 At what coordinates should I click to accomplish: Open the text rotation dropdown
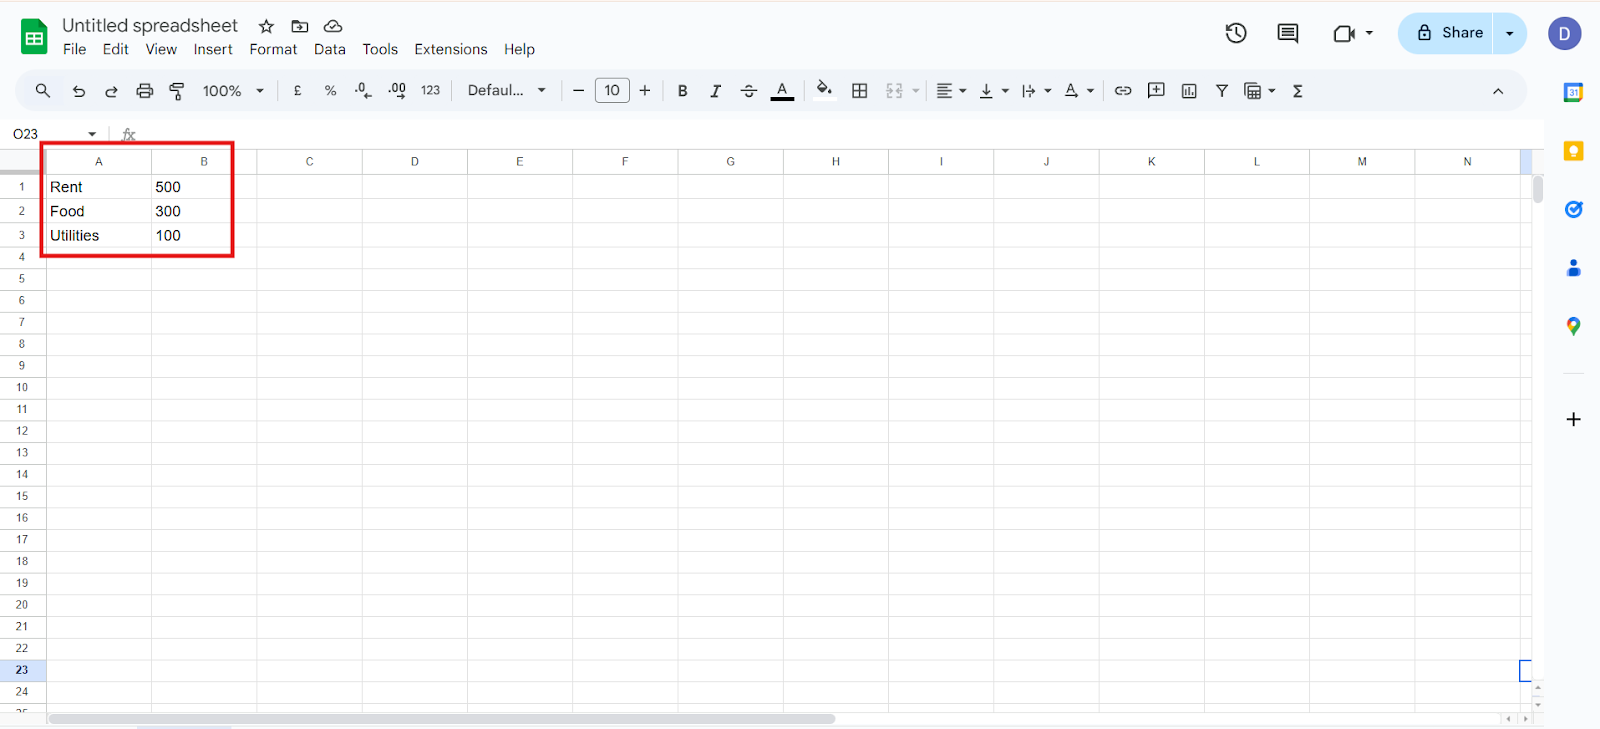1079,91
